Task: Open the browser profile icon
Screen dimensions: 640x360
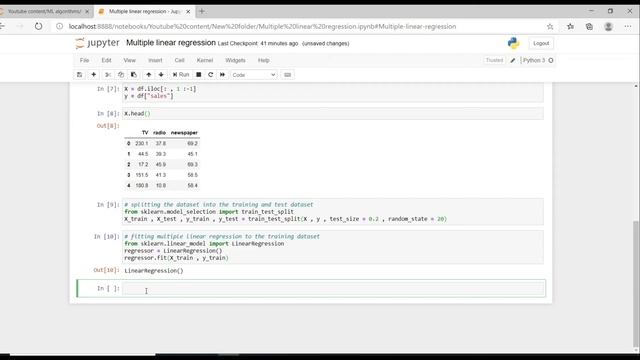Action: (x=609, y=27)
